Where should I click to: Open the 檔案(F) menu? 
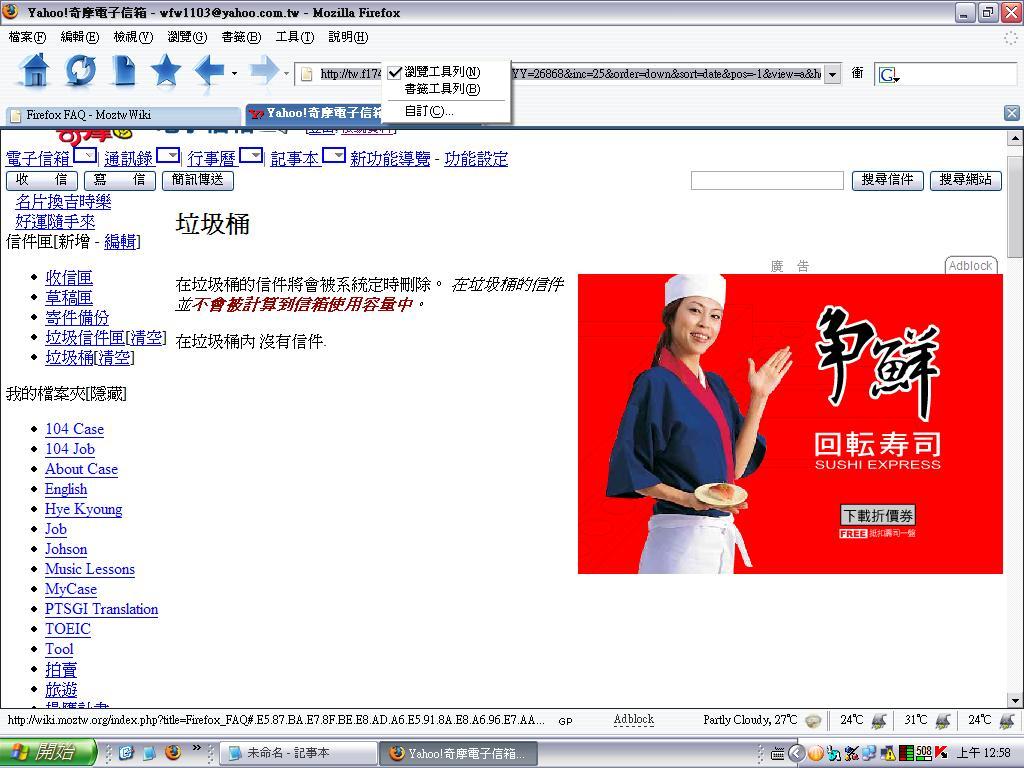pos(27,37)
